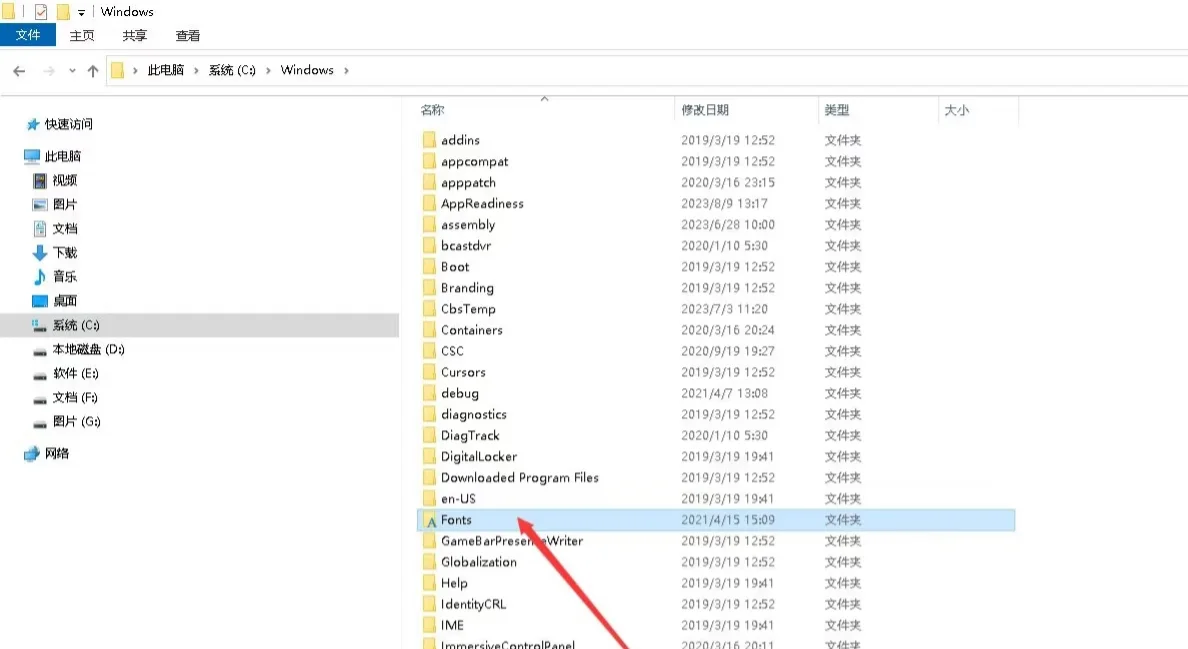1188x649 pixels.
Task: Open the 查看 ribbon tab
Action: (x=188, y=36)
